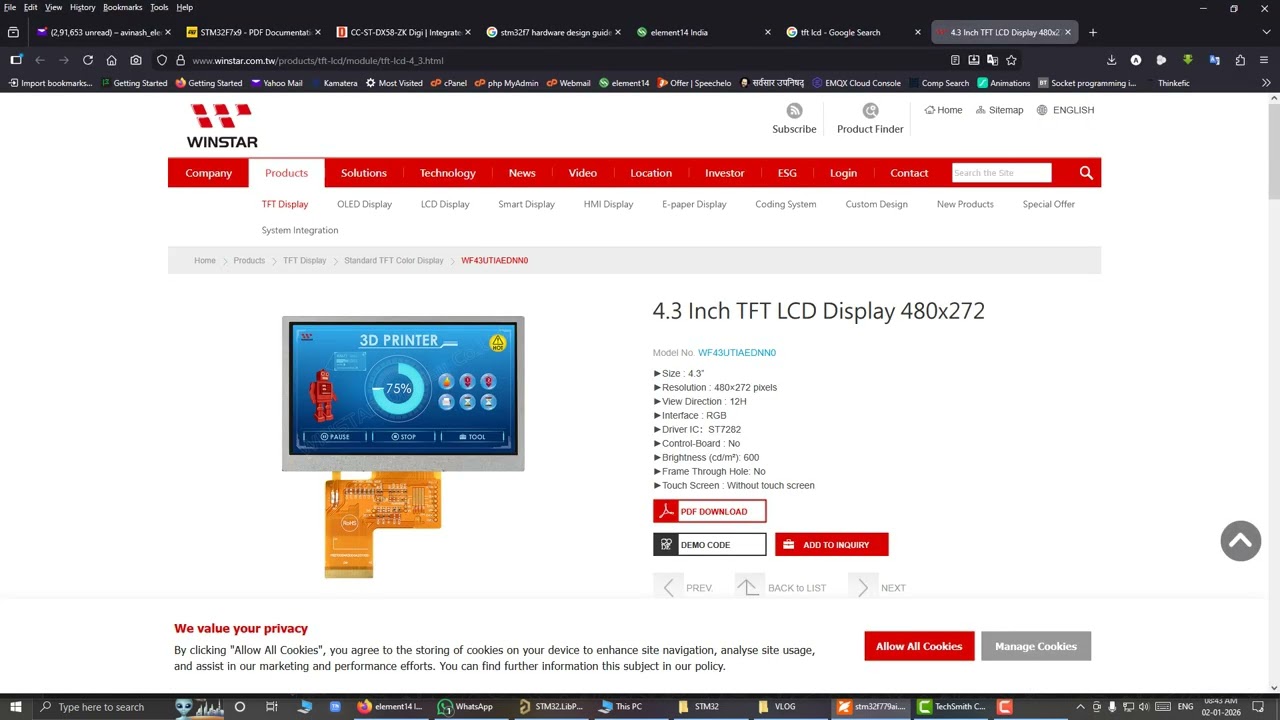This screenshot has width=1280, height=720.
Task: Open the OLED Display category link
Action: [364, 204]
